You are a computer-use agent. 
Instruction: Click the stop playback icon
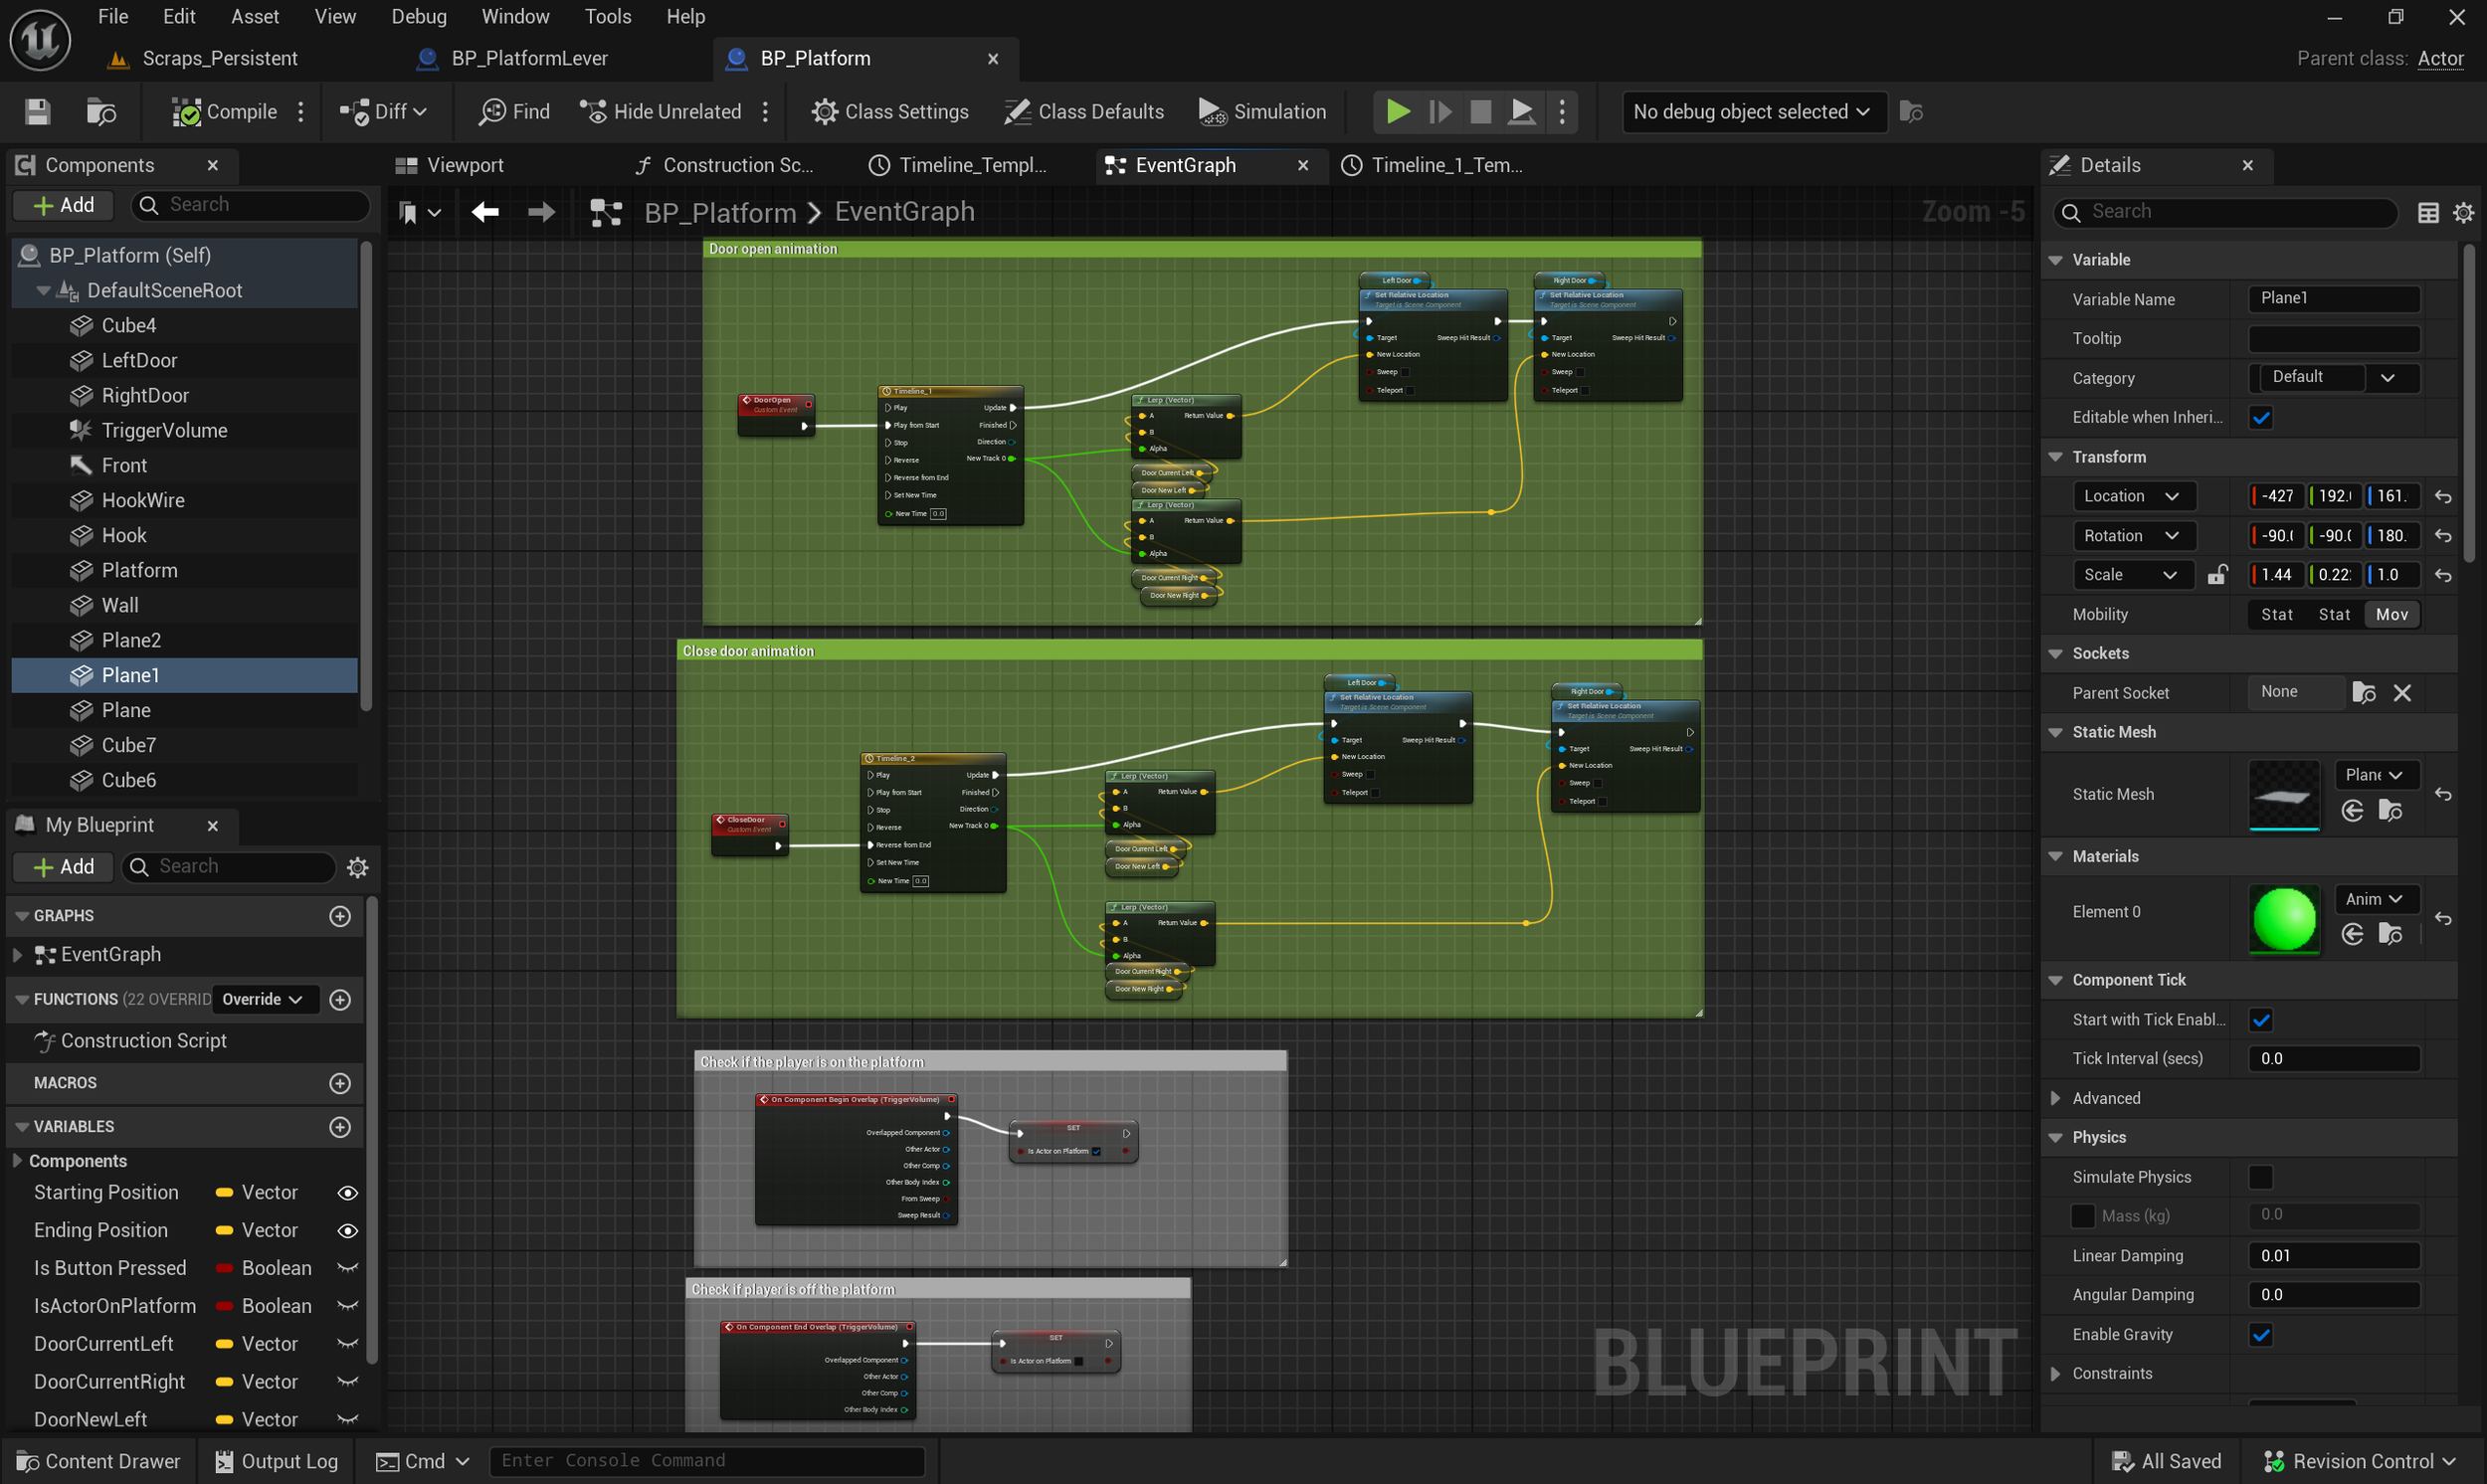pyautogui.click(x=1480, y=112)
